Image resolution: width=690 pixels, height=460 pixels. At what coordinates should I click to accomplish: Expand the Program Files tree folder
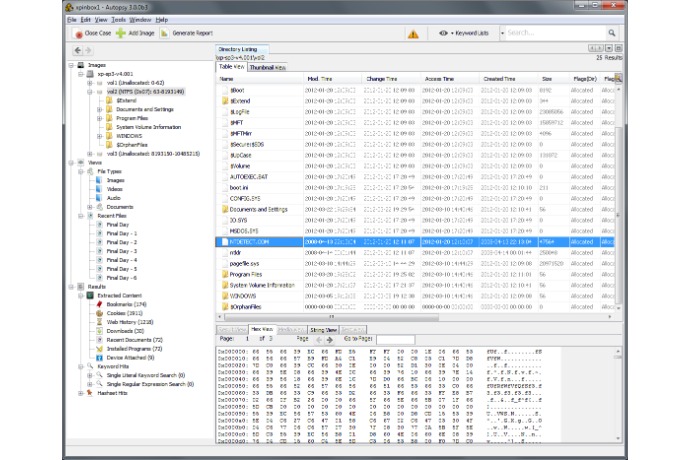pyautogui.click(x=99, y=118)
